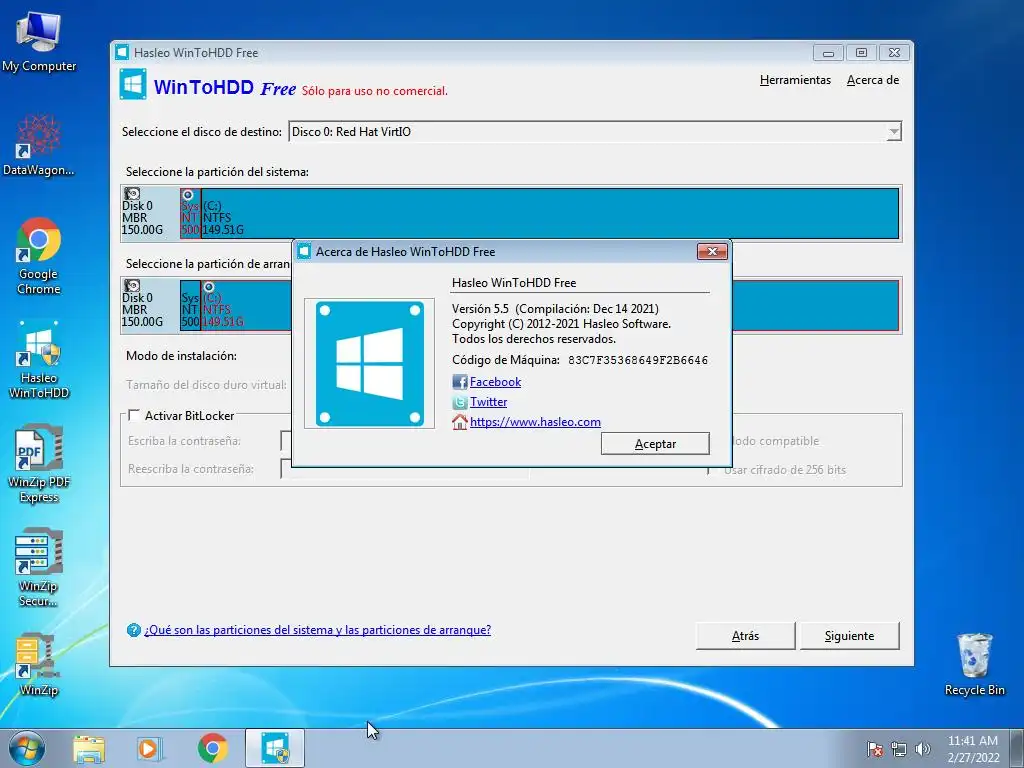
Task: Click the Twitter bird icon
Action: [460, 402]
